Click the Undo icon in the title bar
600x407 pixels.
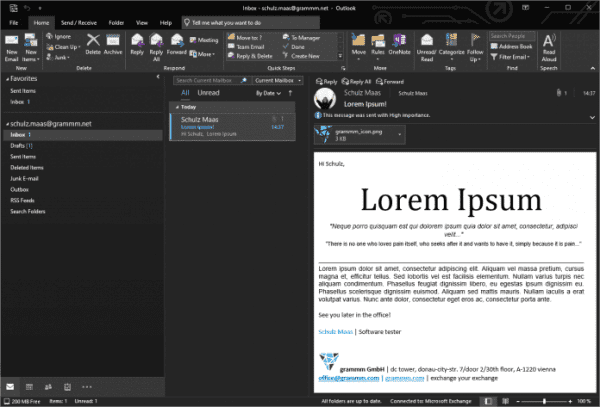pos(27,8)
